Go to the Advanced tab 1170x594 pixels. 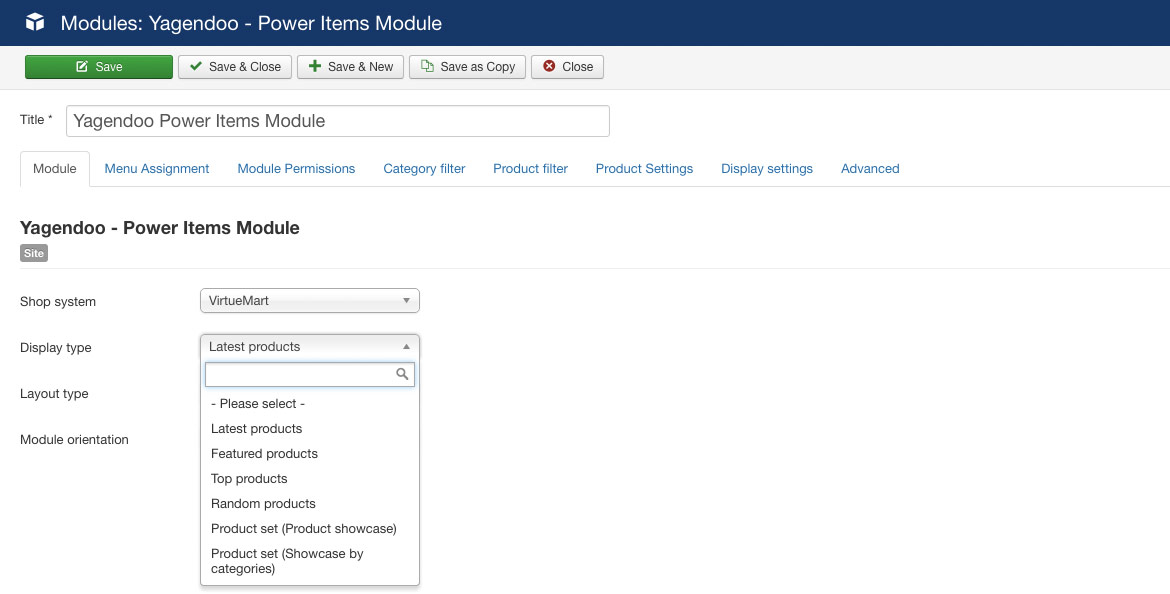[870, 169]
